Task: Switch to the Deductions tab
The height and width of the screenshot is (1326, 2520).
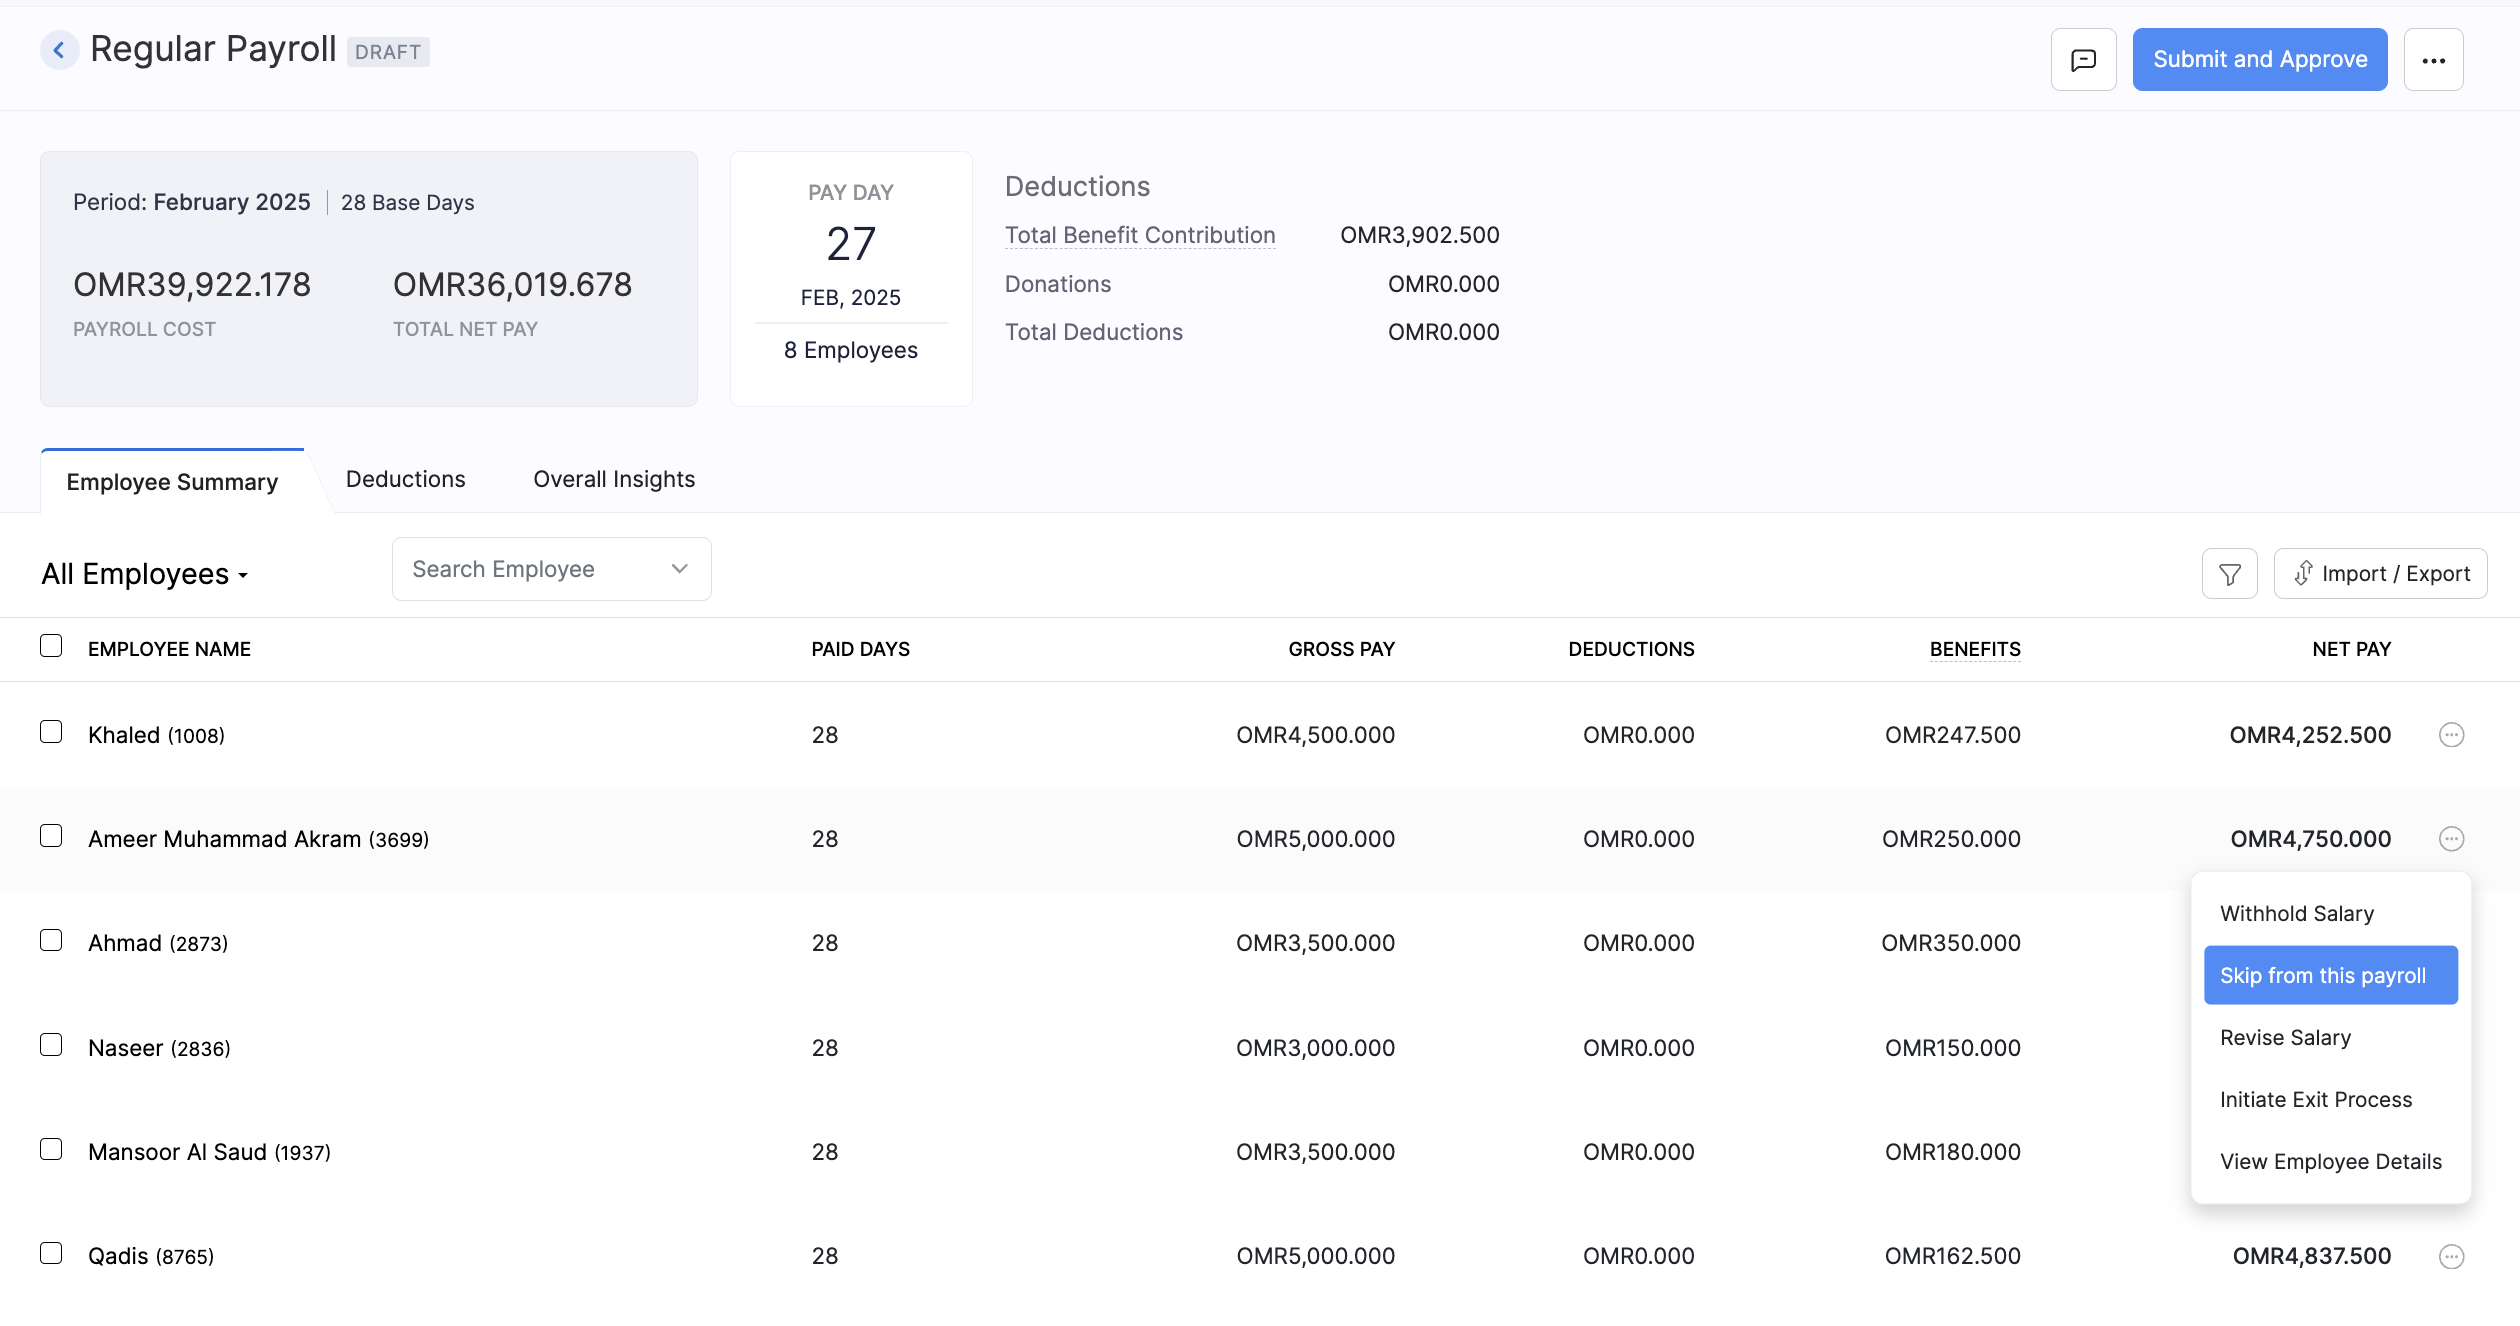Action: click(x=405, y=479)
